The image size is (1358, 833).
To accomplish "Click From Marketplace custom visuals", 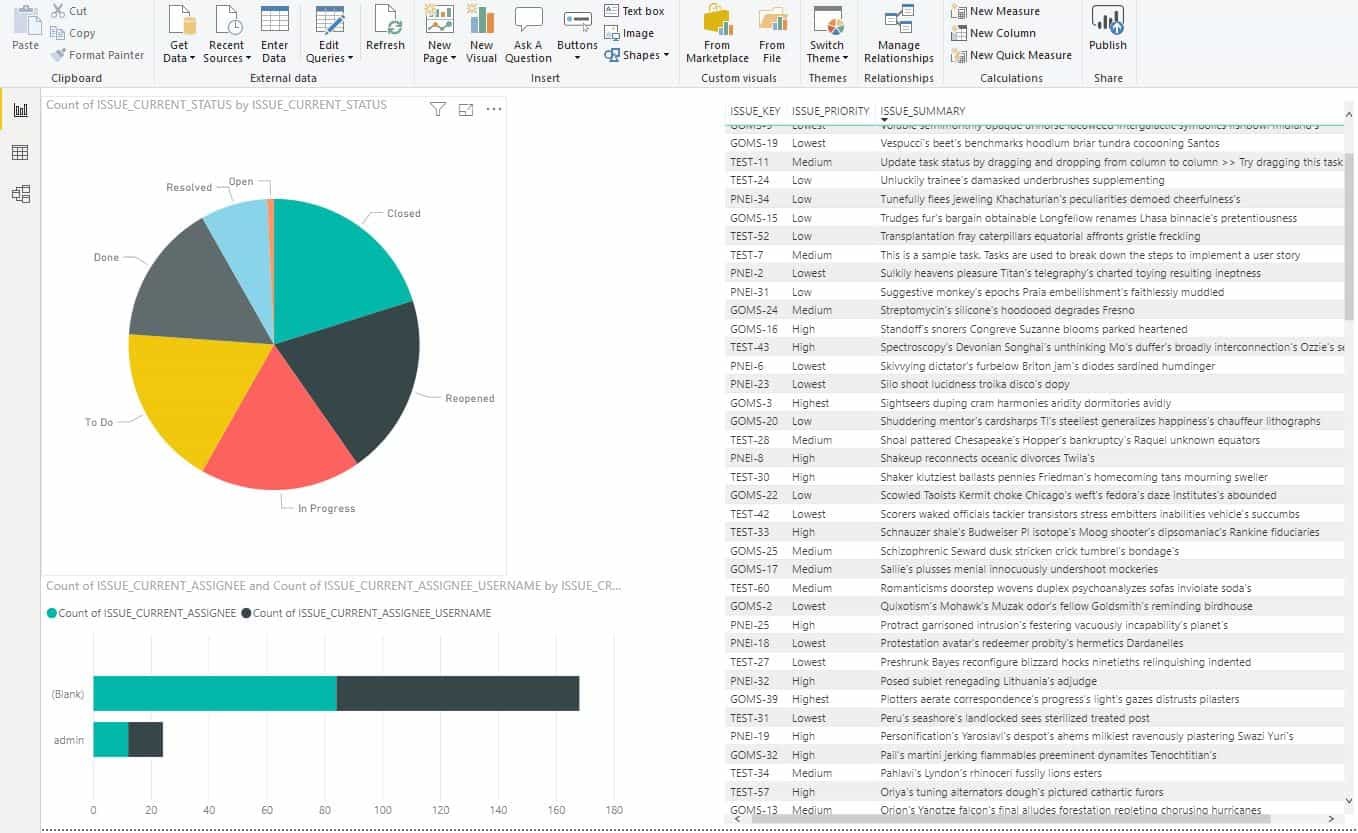I will click(x=717, y=35).
